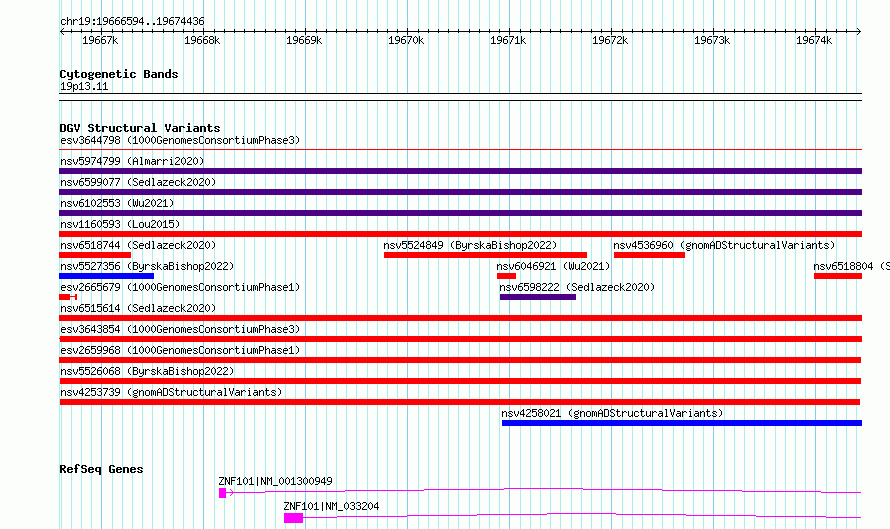Click the nsv4536960 gnomAD red bar
This screenshot has width=890, height=529.
[x=649, y=255]
